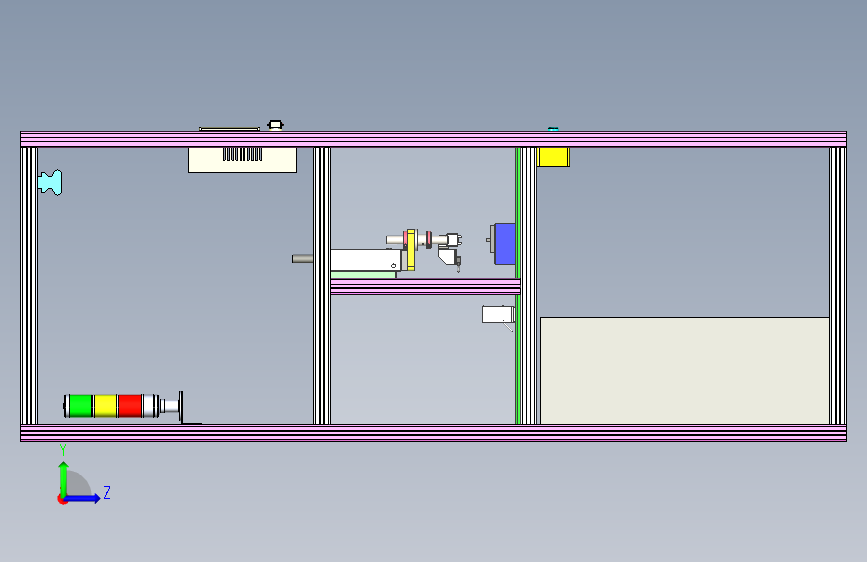Screen dimensions: 867x562
Task: Select the white slide block on the shelf
Action: click(365, 260)
